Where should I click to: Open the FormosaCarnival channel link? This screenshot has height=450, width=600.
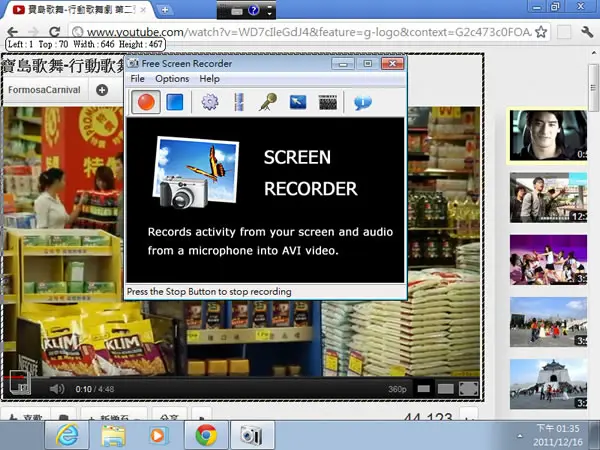point(44,90)
